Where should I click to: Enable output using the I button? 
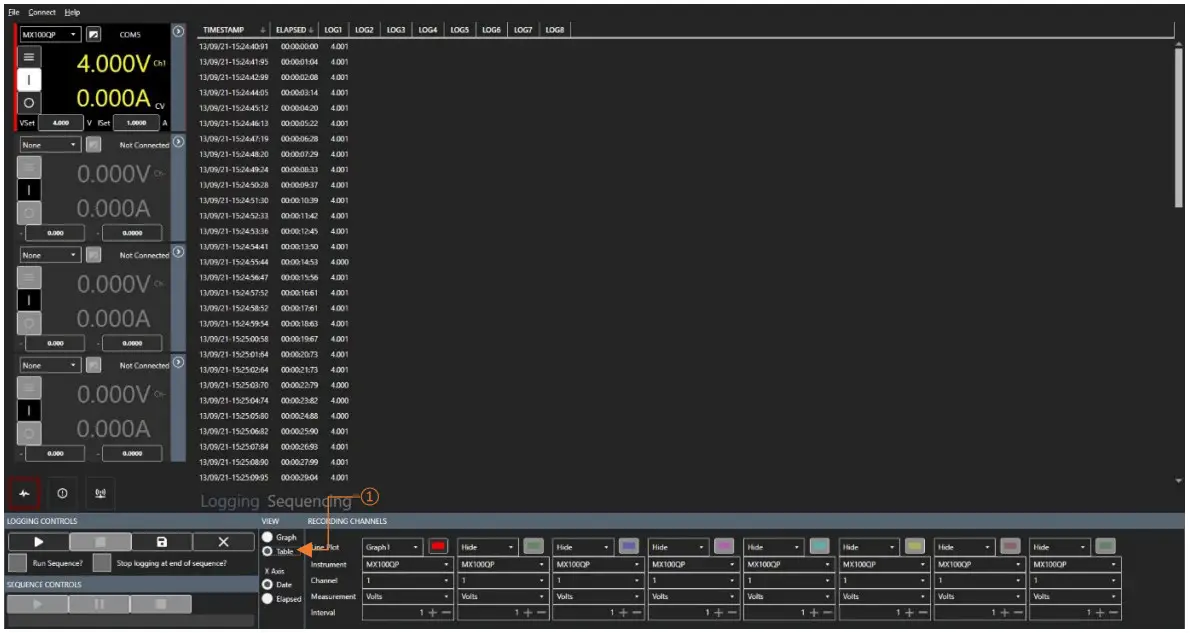[29, 80]
